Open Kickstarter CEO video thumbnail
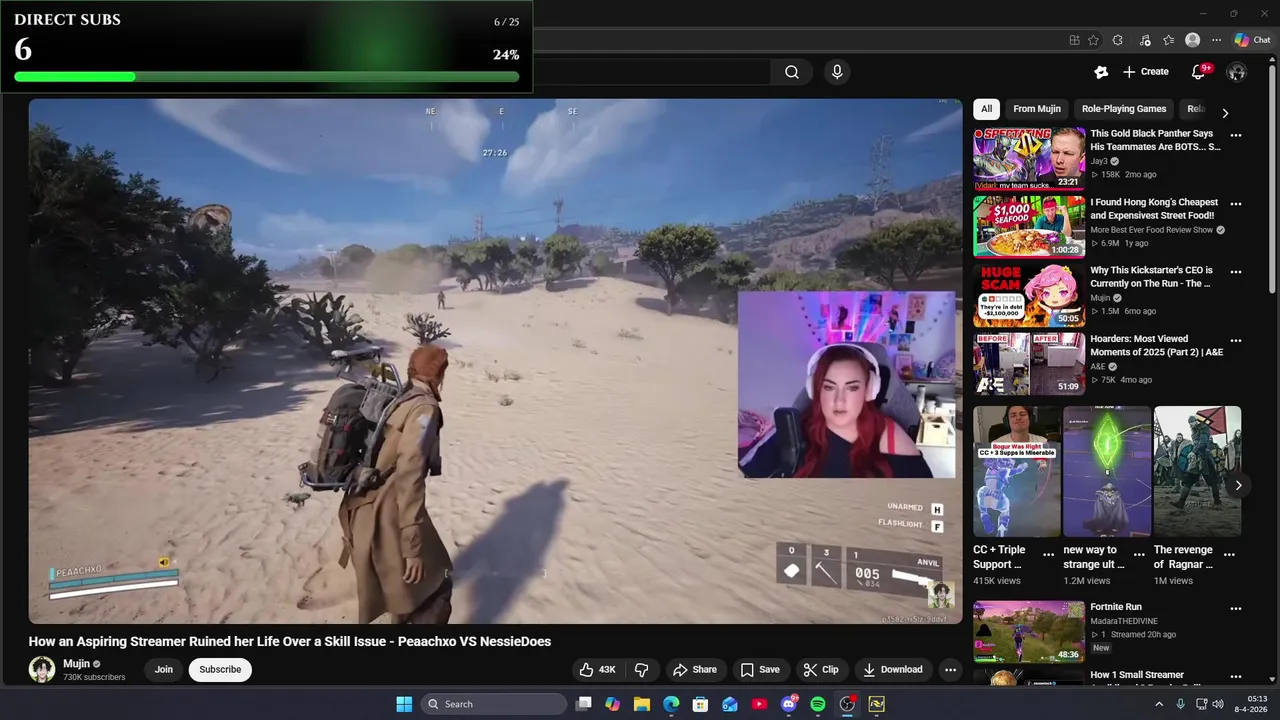The image size is (1280, 720). pos(1029,296)
